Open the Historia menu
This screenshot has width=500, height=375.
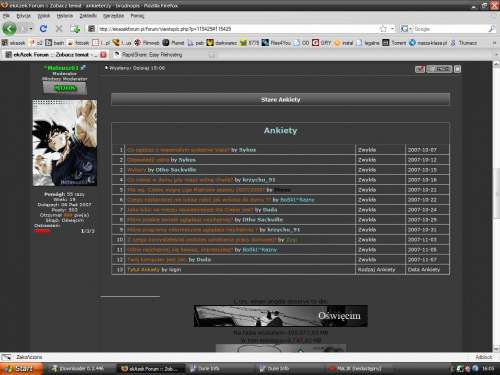click(x=65, y=16)
